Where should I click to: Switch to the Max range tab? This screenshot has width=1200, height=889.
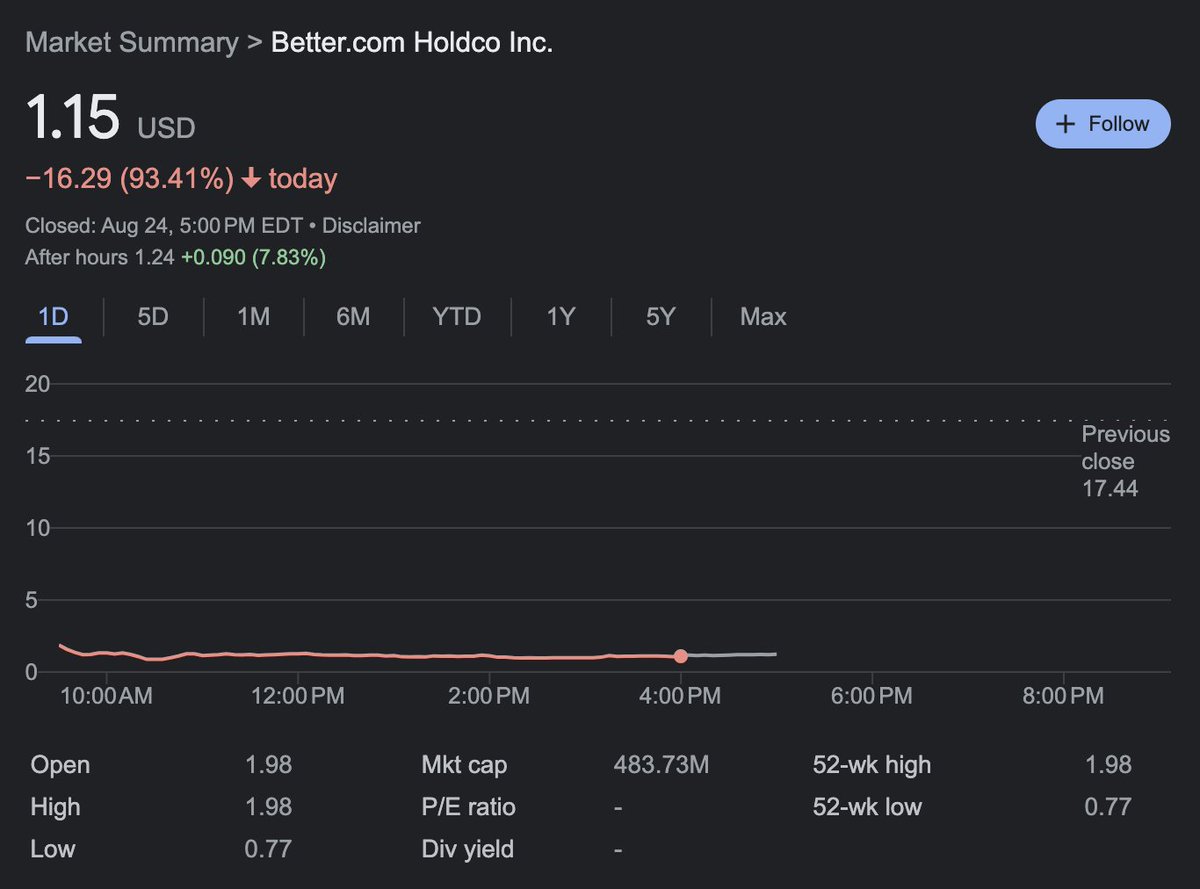click(x=763, y=317)
